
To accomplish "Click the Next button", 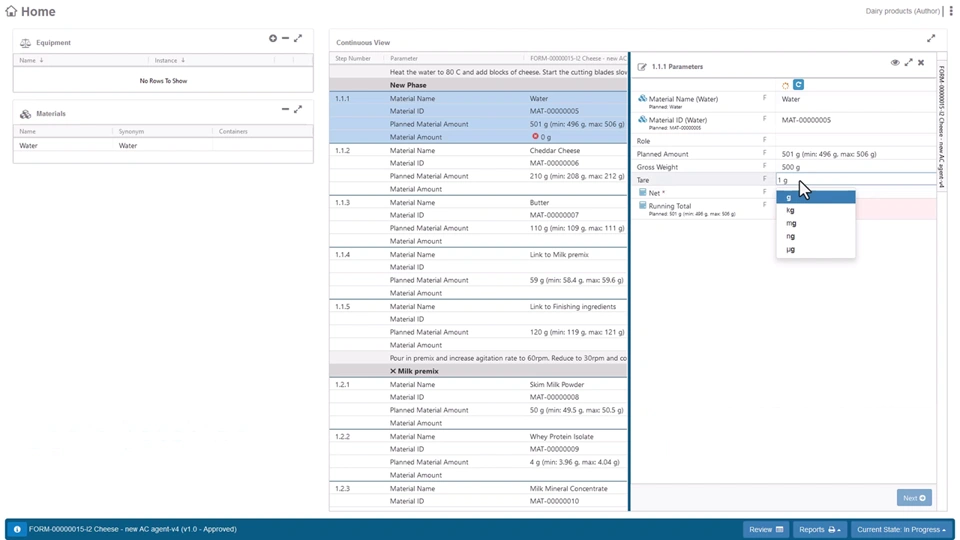I will 914,498.
